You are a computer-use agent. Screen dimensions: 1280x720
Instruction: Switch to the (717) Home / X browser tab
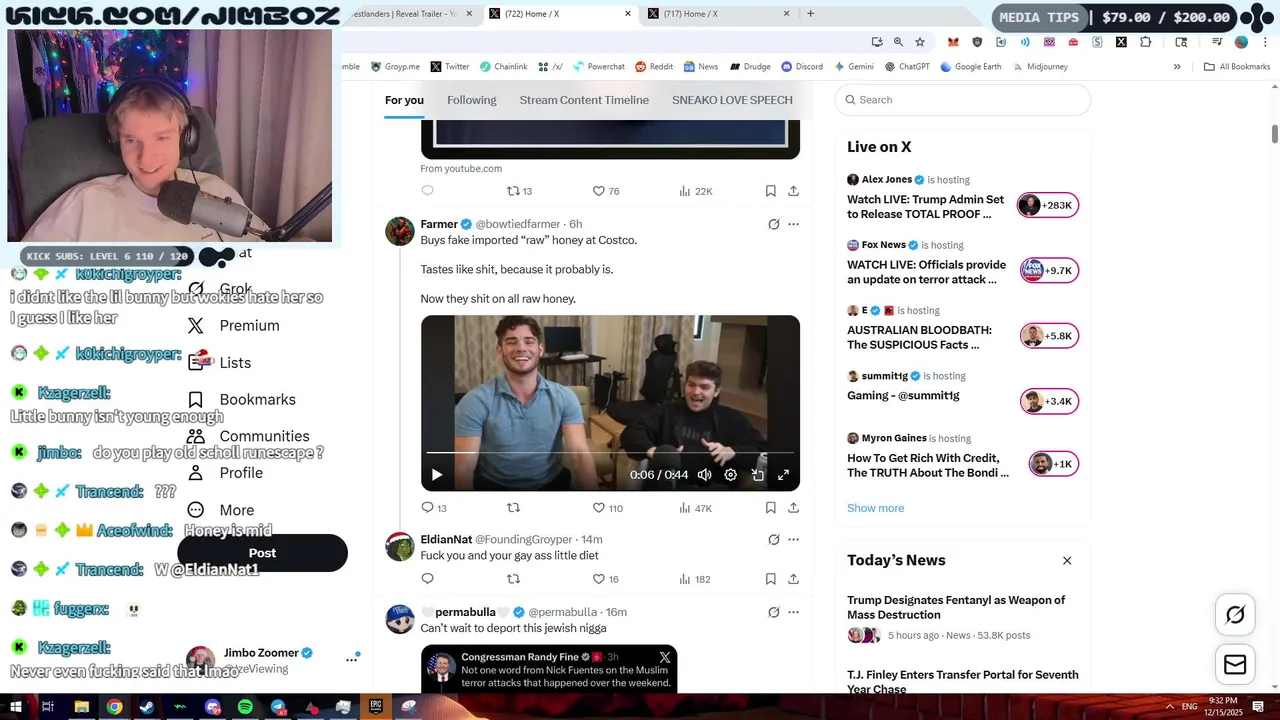[x=718, y=14]
